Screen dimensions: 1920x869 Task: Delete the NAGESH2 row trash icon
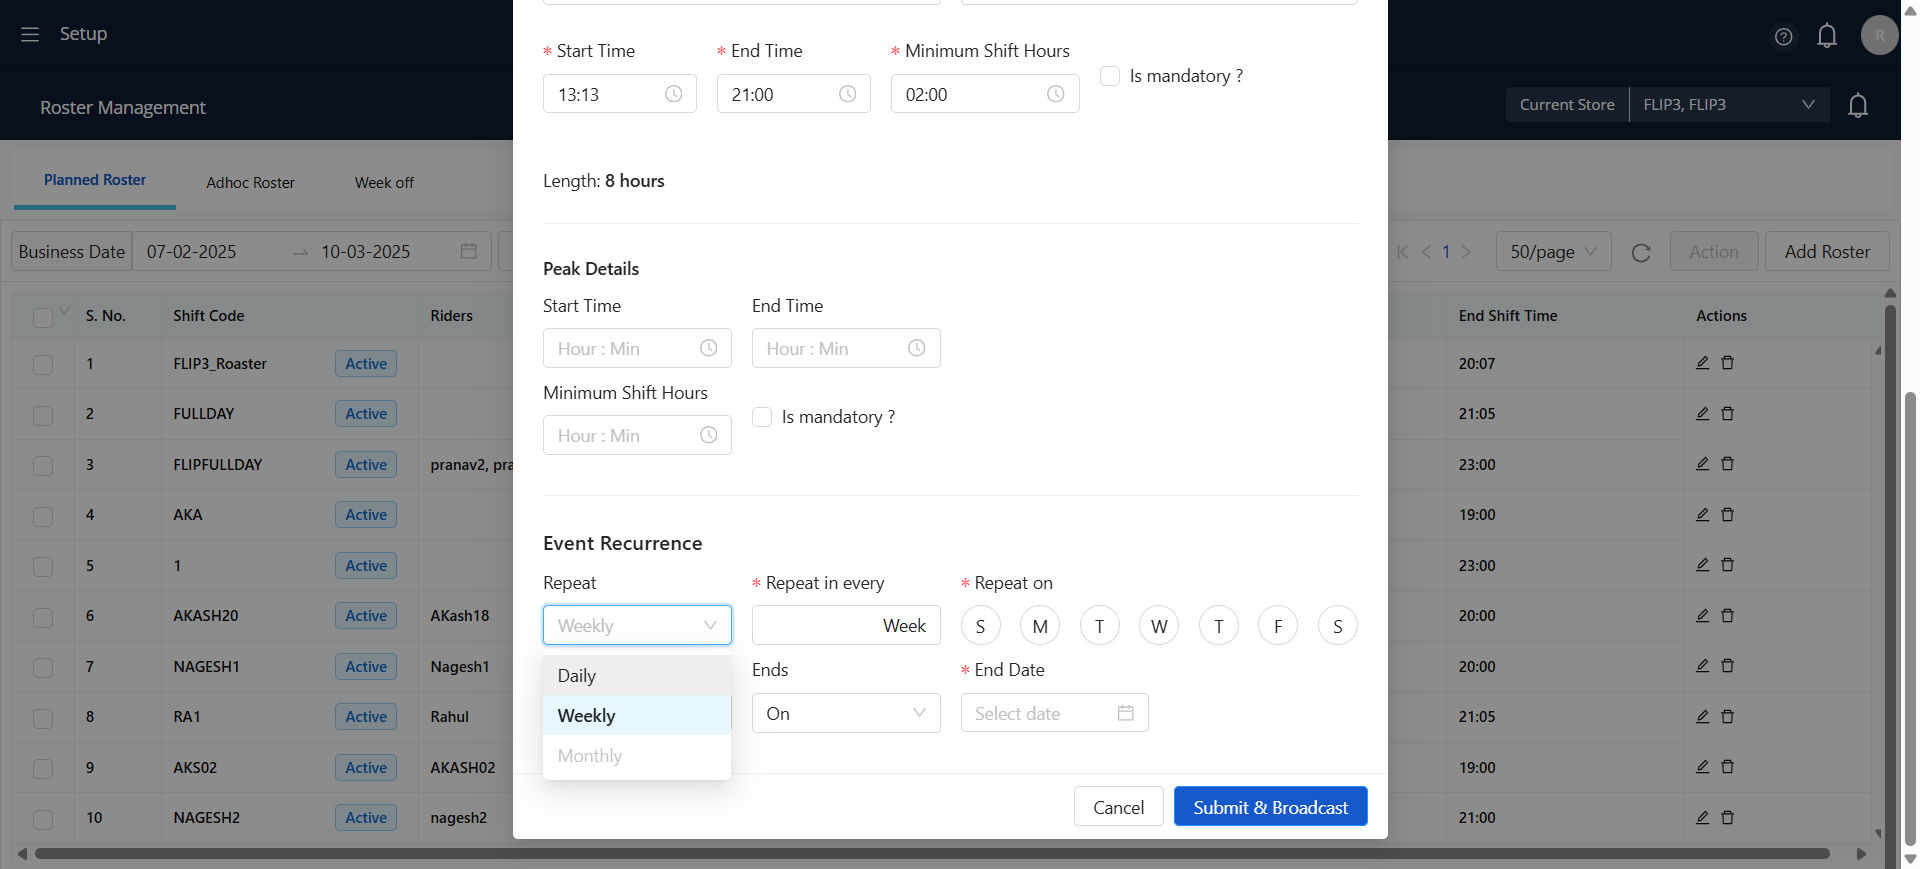pyautogui.click(x=1727, y=817)
